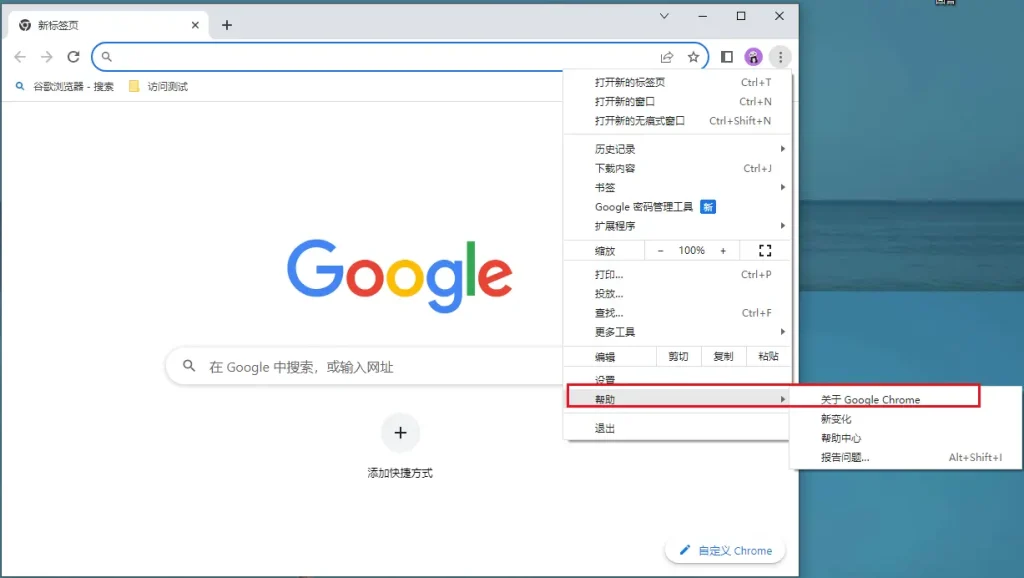Expand the 历史记录 submenu
Viewport: 1024px width, 578px height.
pos(678,149)
